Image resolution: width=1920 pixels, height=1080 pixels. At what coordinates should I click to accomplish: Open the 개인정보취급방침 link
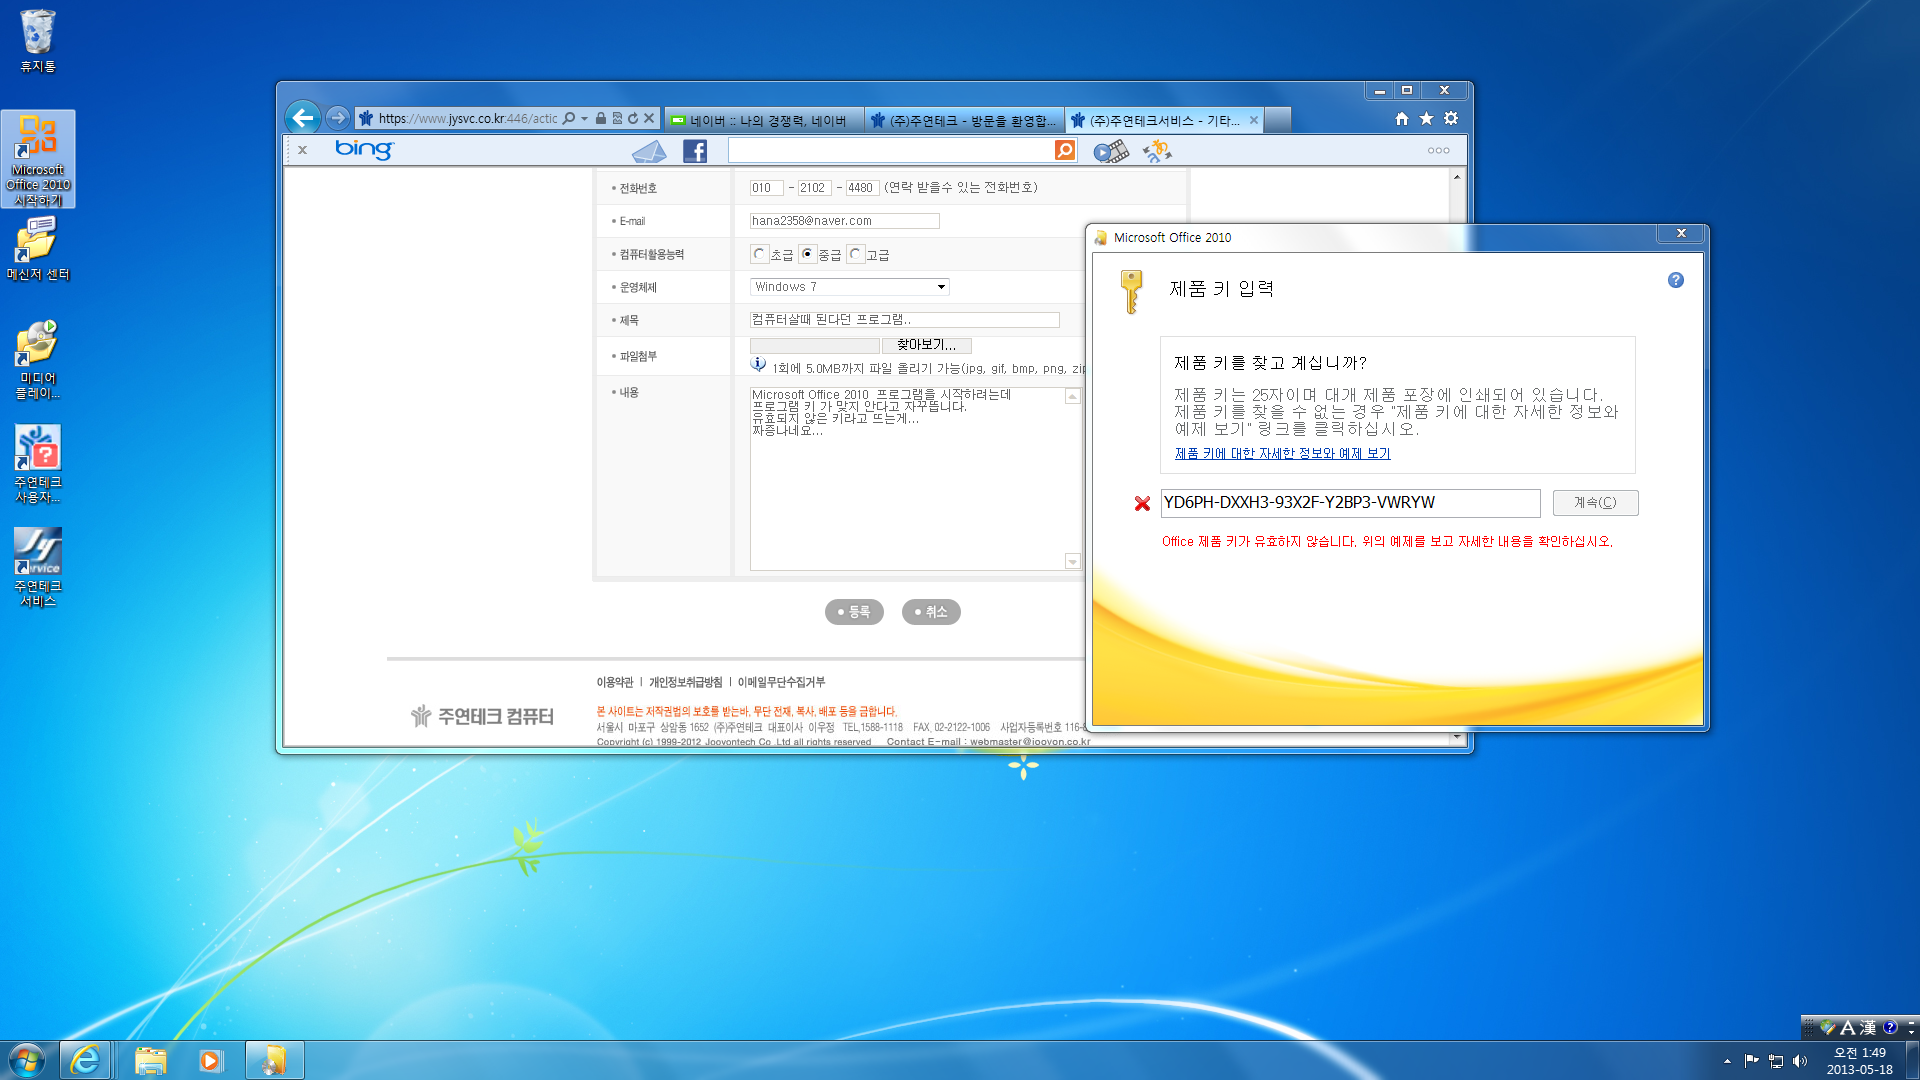point(685,682)
